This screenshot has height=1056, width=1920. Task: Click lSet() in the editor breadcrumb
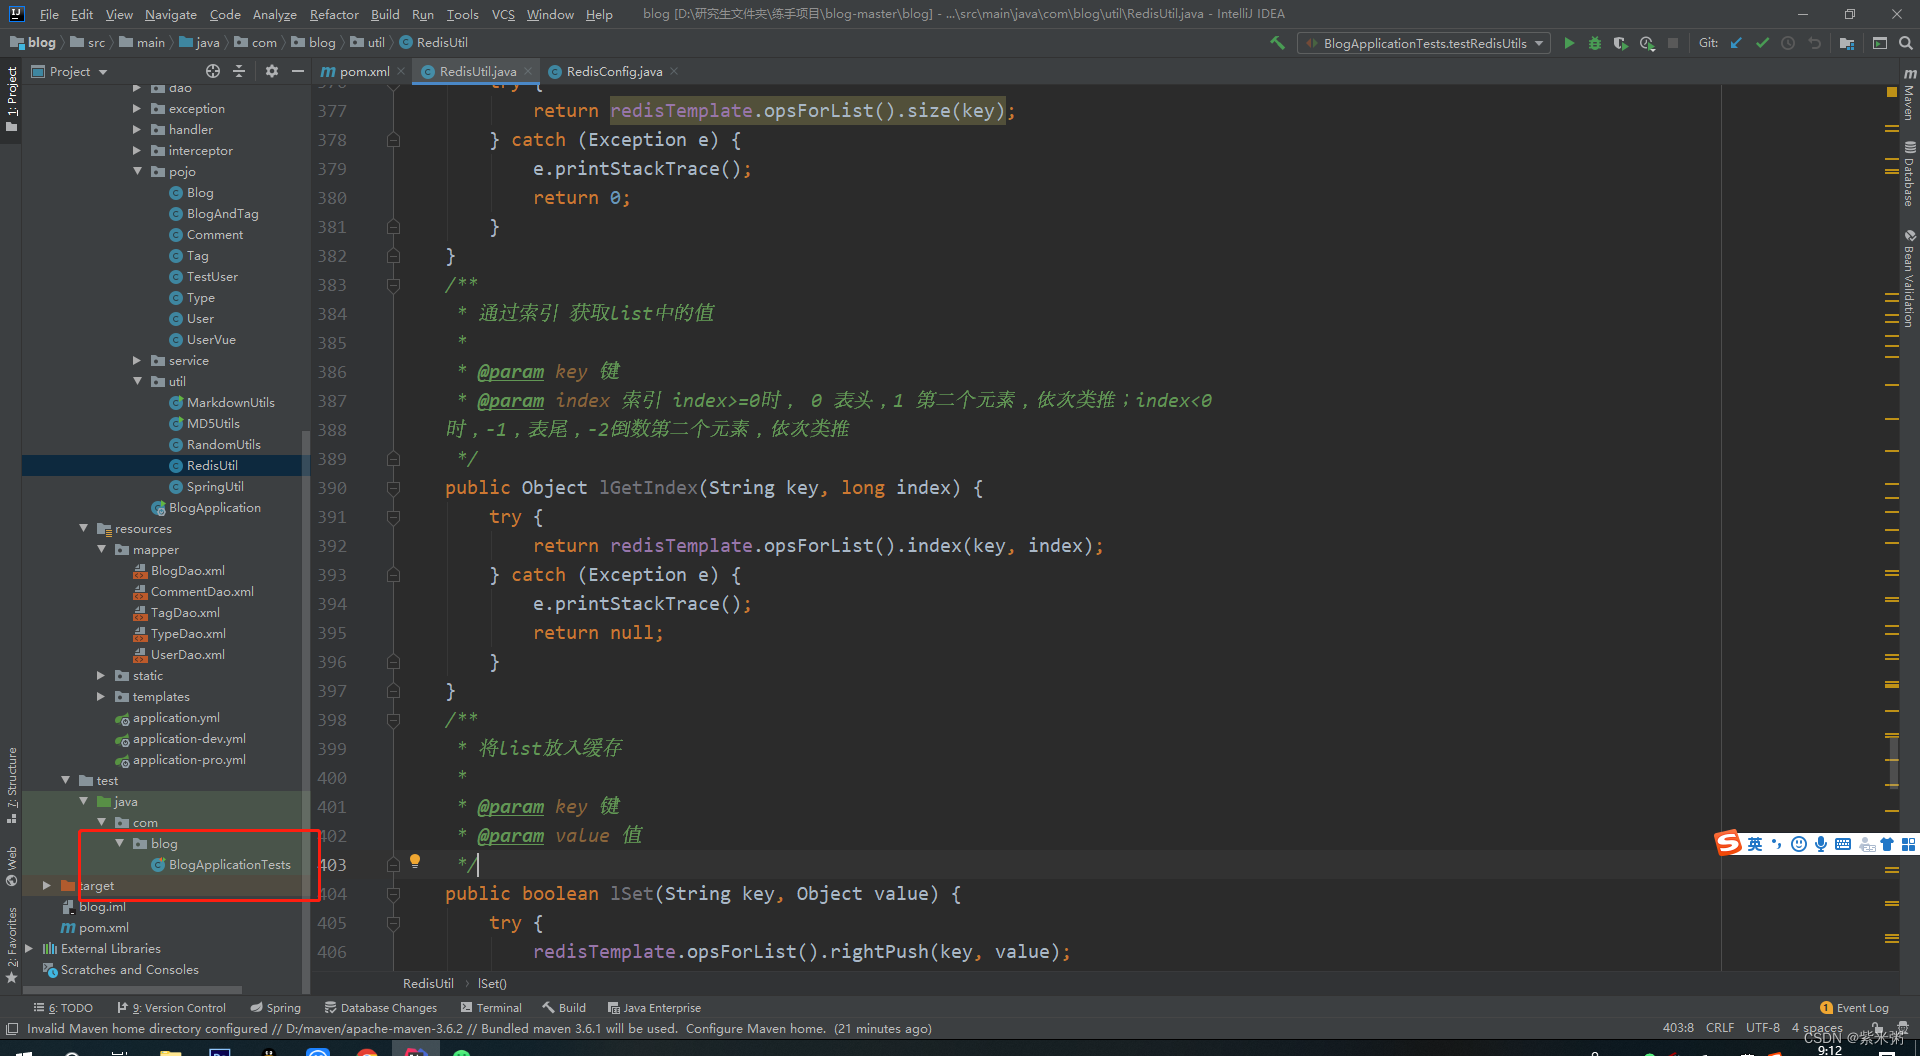tap(492, 983)
